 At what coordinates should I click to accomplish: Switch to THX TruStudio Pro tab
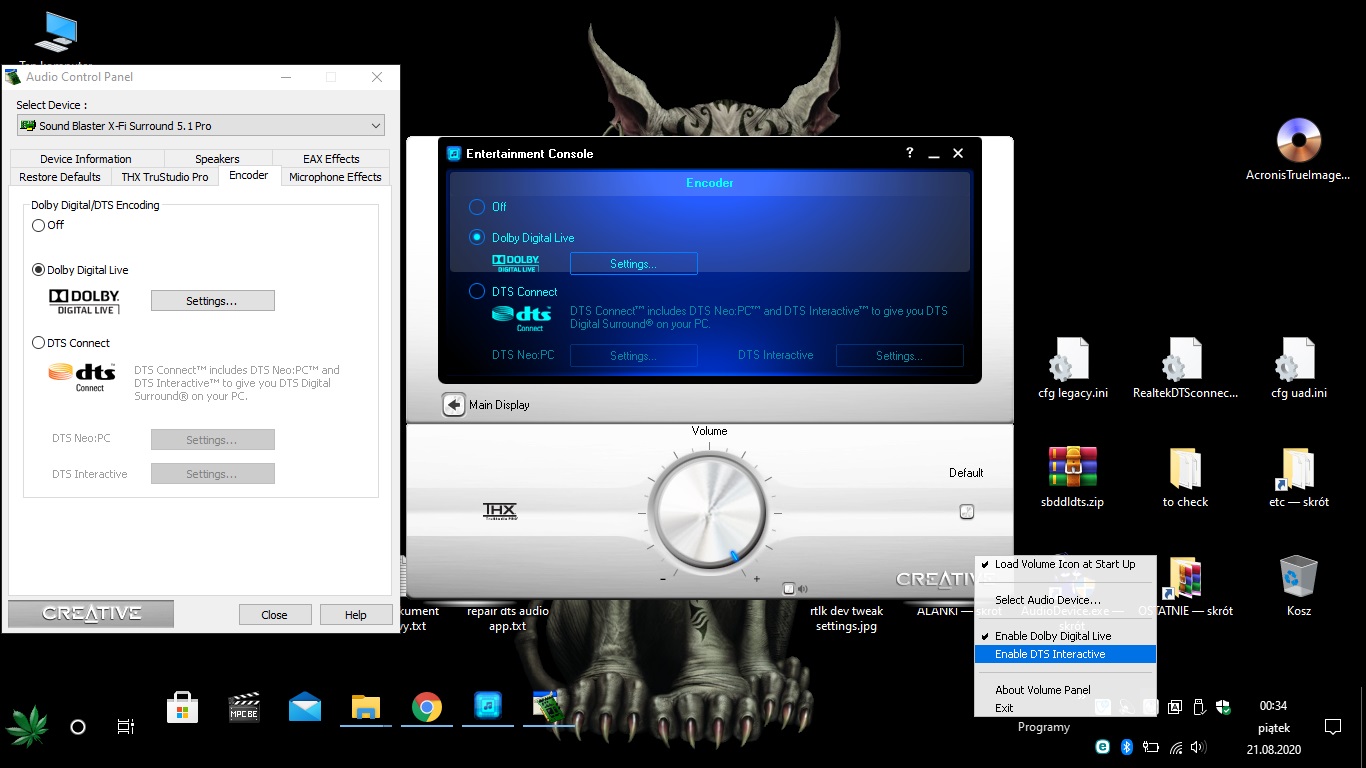pyautogui.click(x=165, y=177)
